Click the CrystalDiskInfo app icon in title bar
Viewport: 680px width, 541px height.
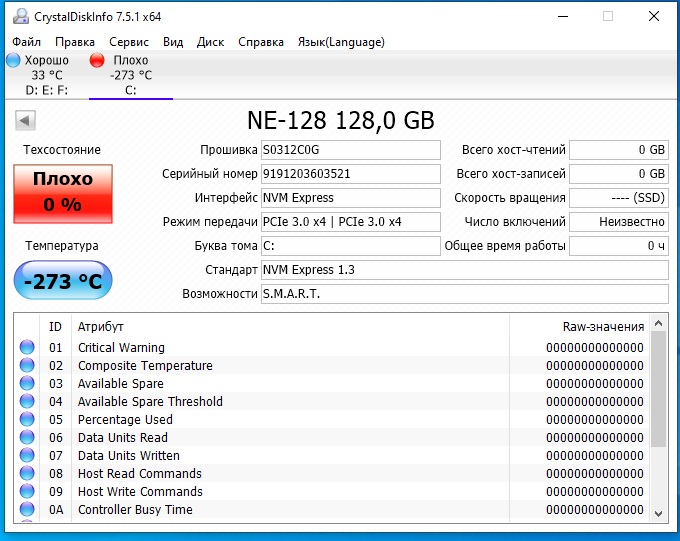point(20,16)
